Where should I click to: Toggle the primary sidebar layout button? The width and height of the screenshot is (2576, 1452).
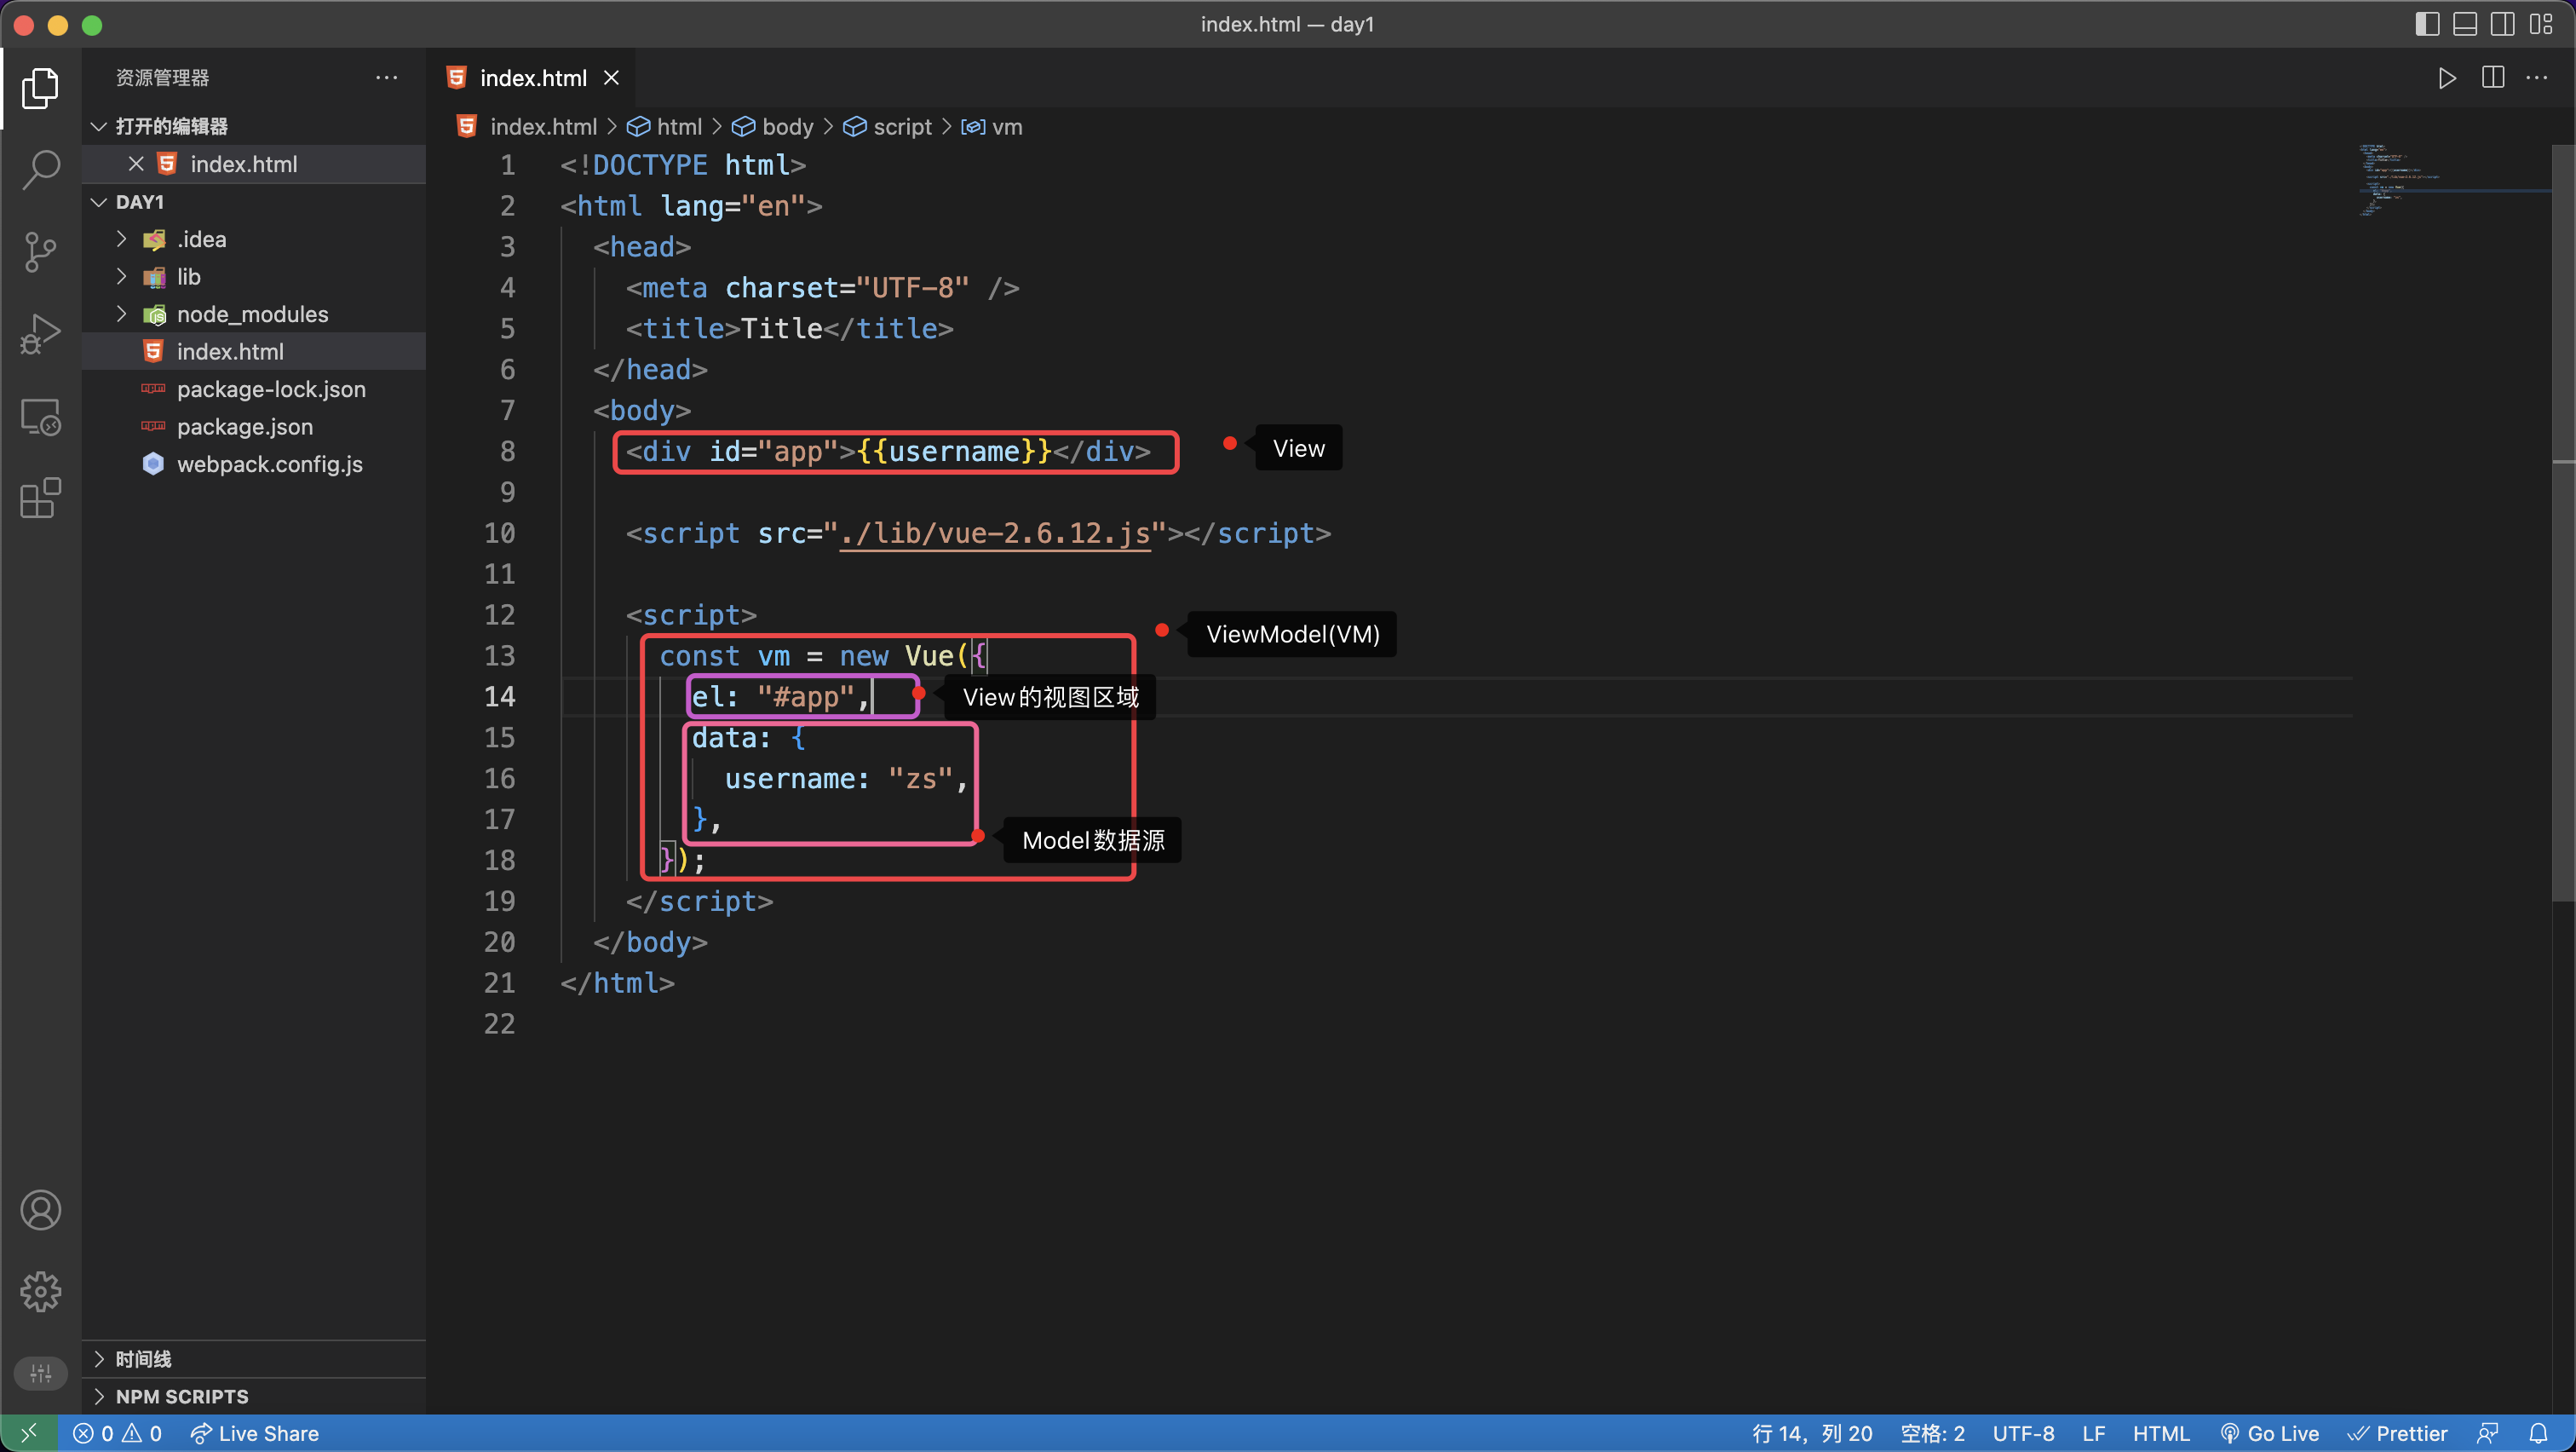click(x=2427, y=24)
